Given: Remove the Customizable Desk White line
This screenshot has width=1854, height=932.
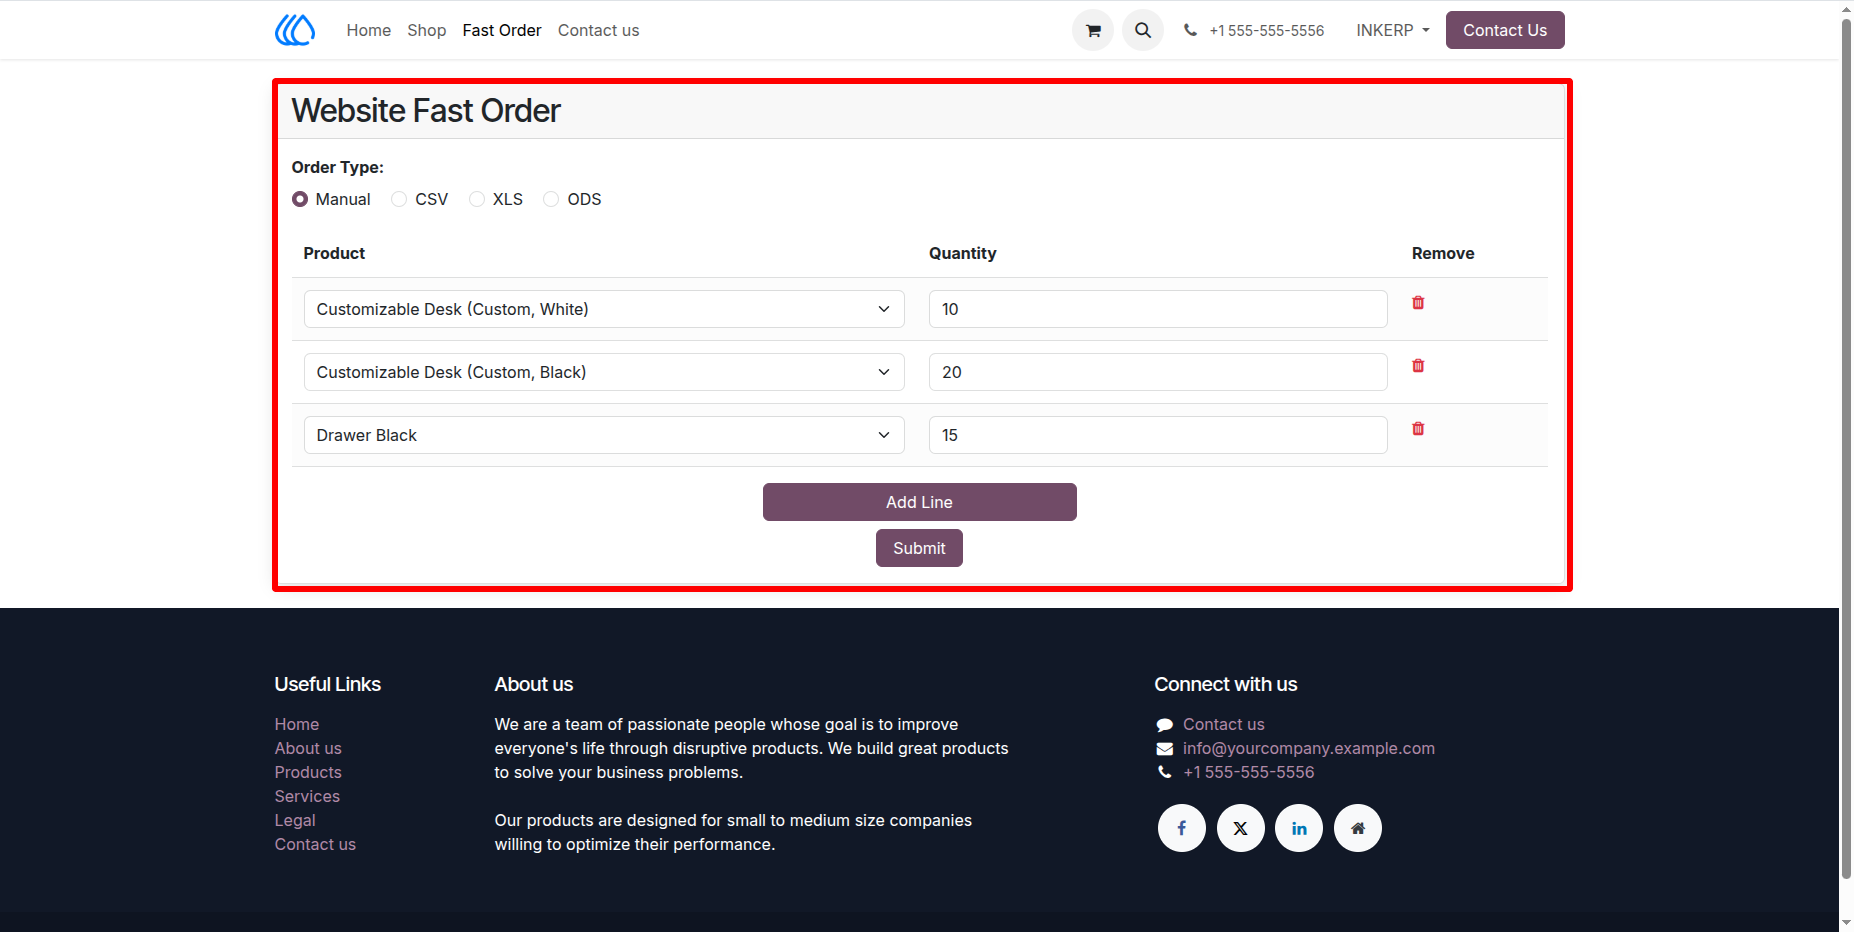Looking at the screenshot, I should click(x=1418, y=303).
